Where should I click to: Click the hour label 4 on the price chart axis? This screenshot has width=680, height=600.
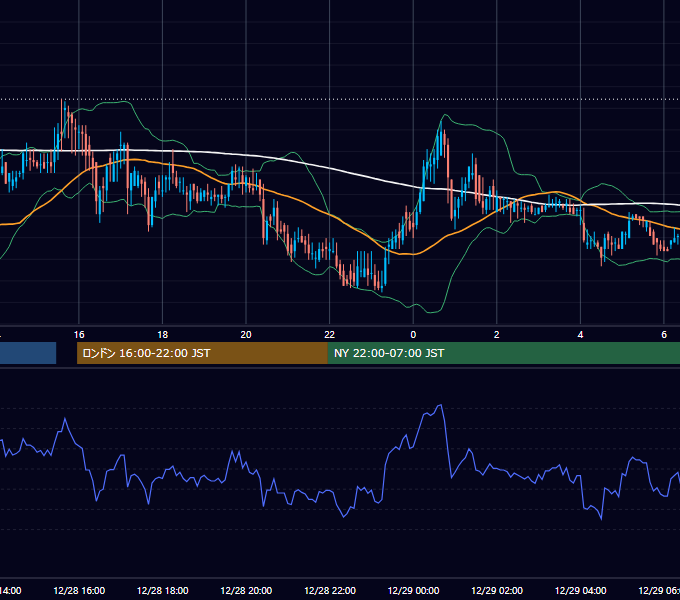pos(580,335)
